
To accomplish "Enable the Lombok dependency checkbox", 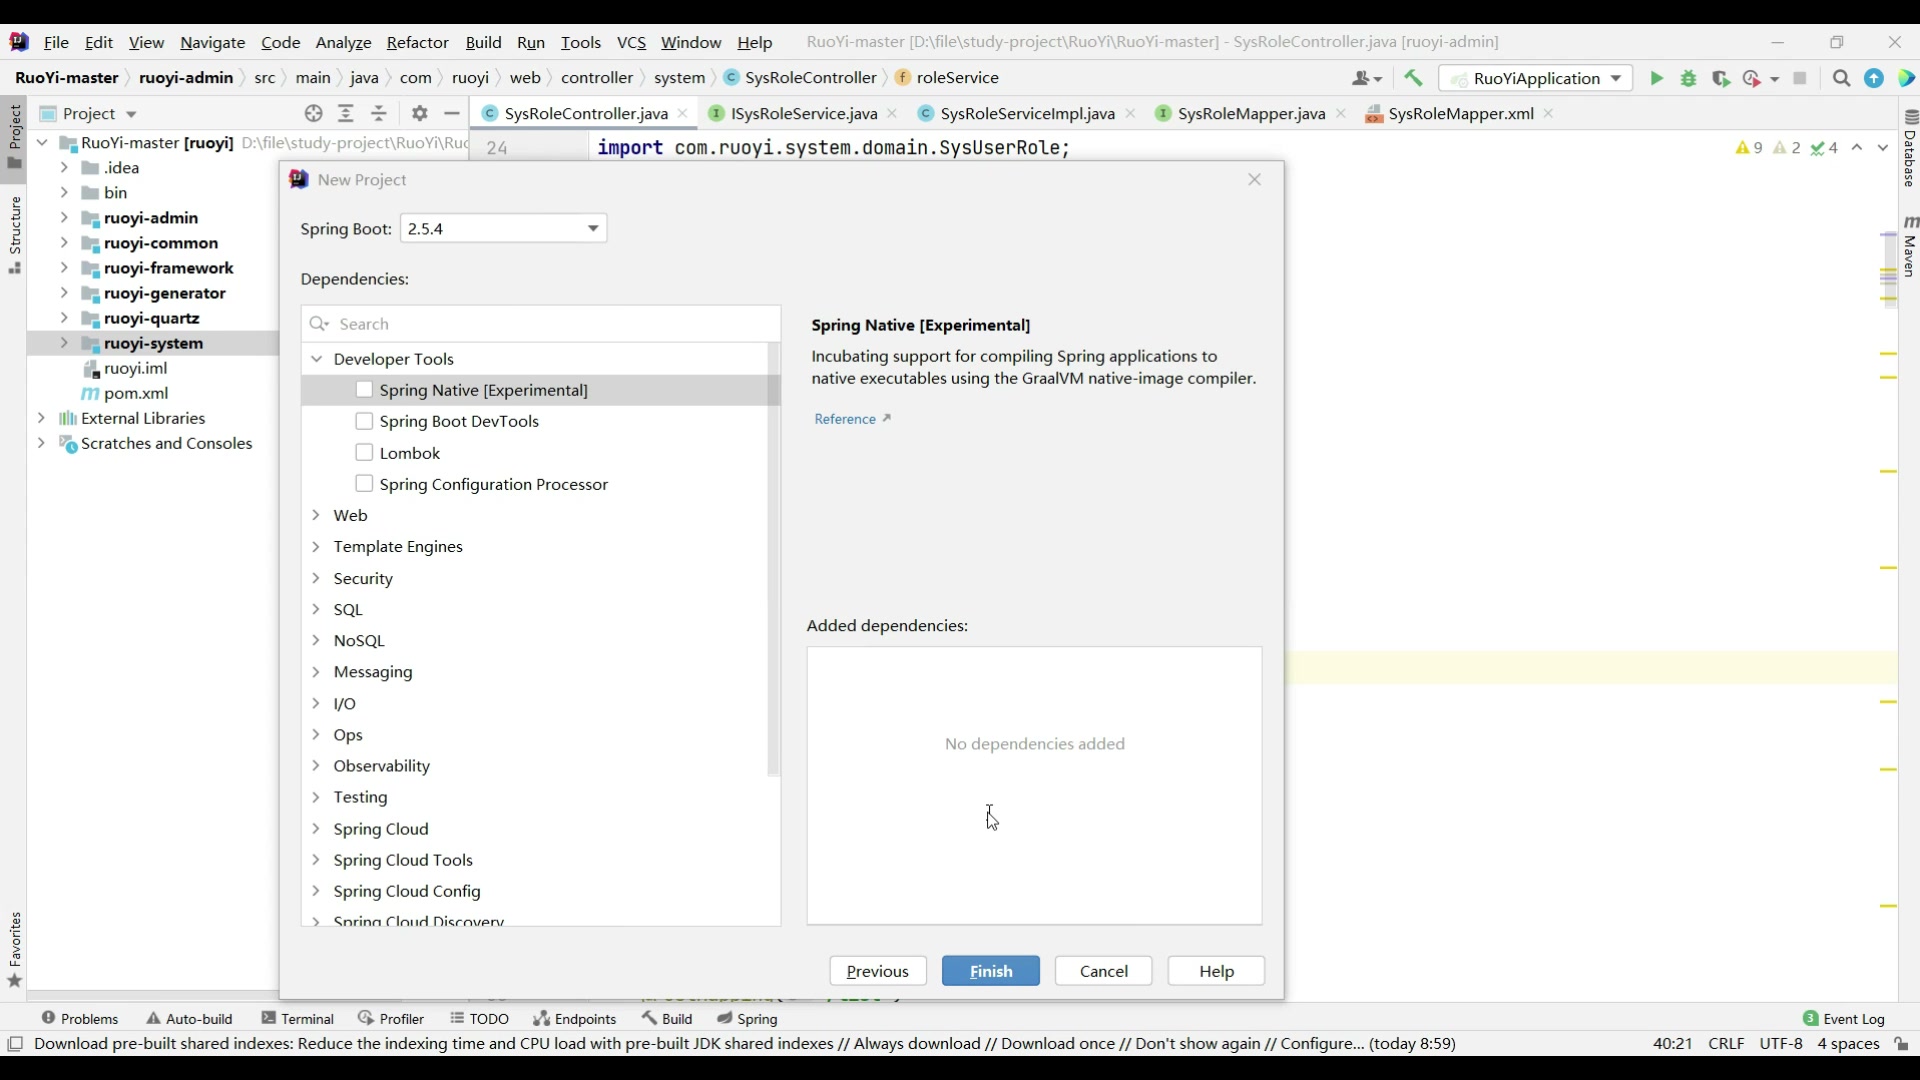I will pyautogui.click(x=364, y=453).
